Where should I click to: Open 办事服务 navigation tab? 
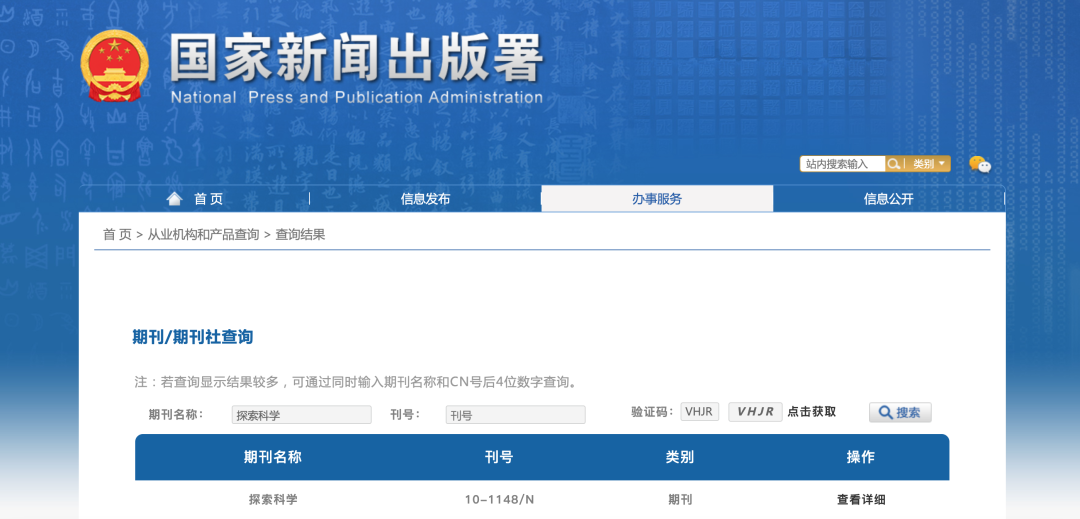[657, 199]
